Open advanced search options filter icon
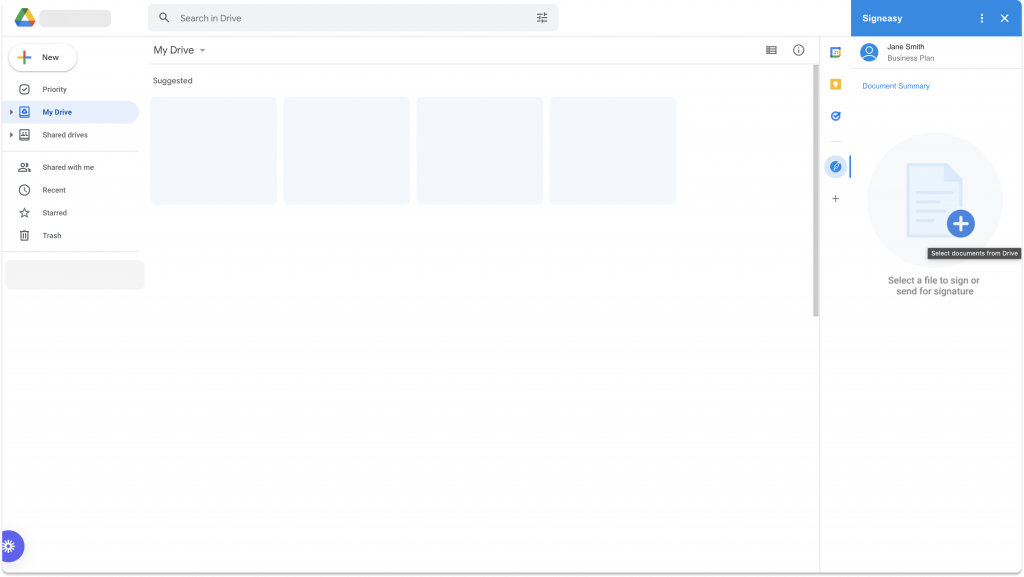Viewport: 1024px width, 577px height. coord(542,17)
